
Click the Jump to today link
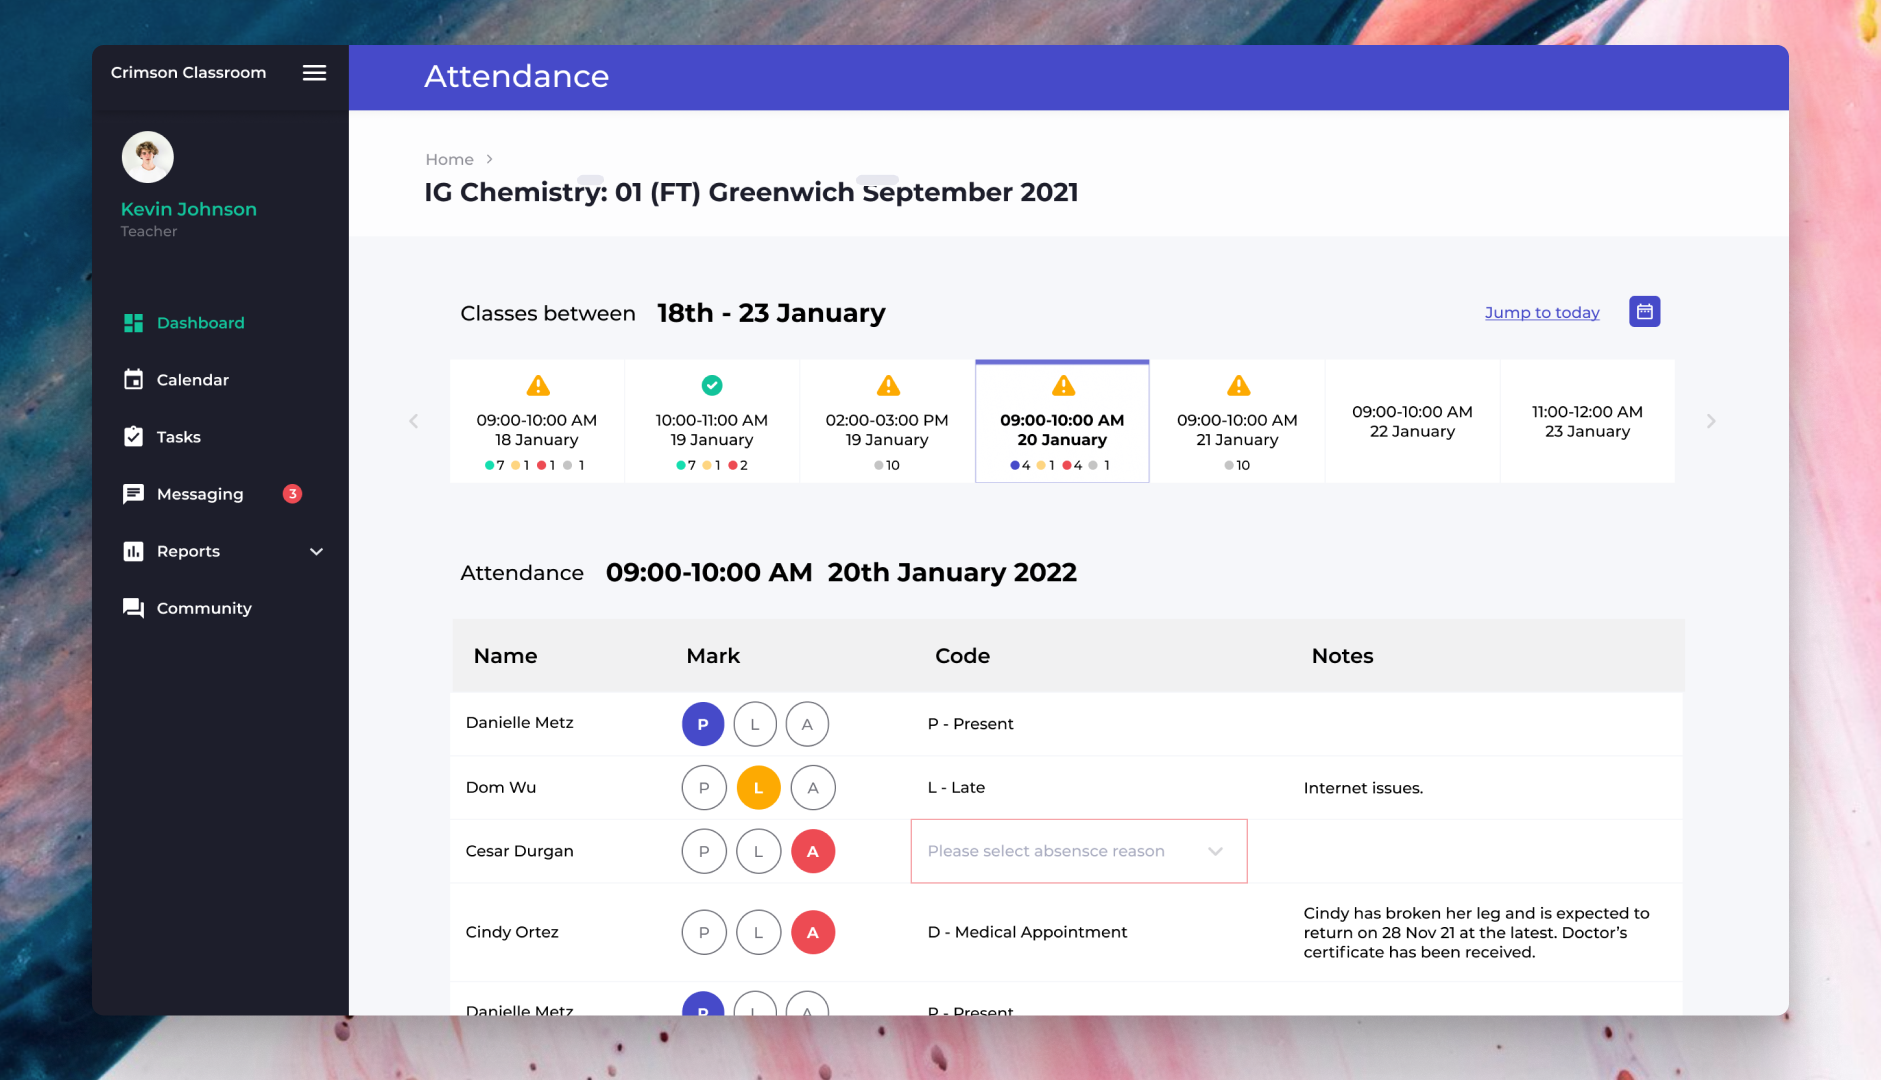(x=1542, y=313)
